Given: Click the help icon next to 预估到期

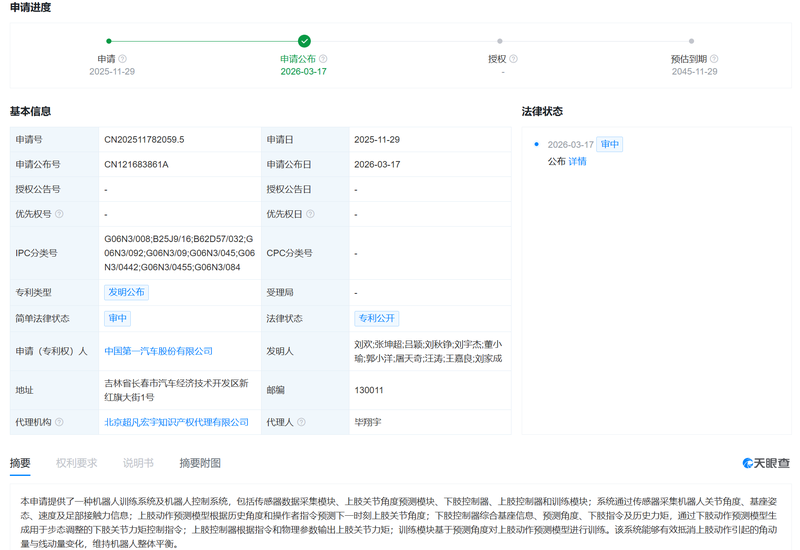Looking at the screenshot, I should point(714,59).
